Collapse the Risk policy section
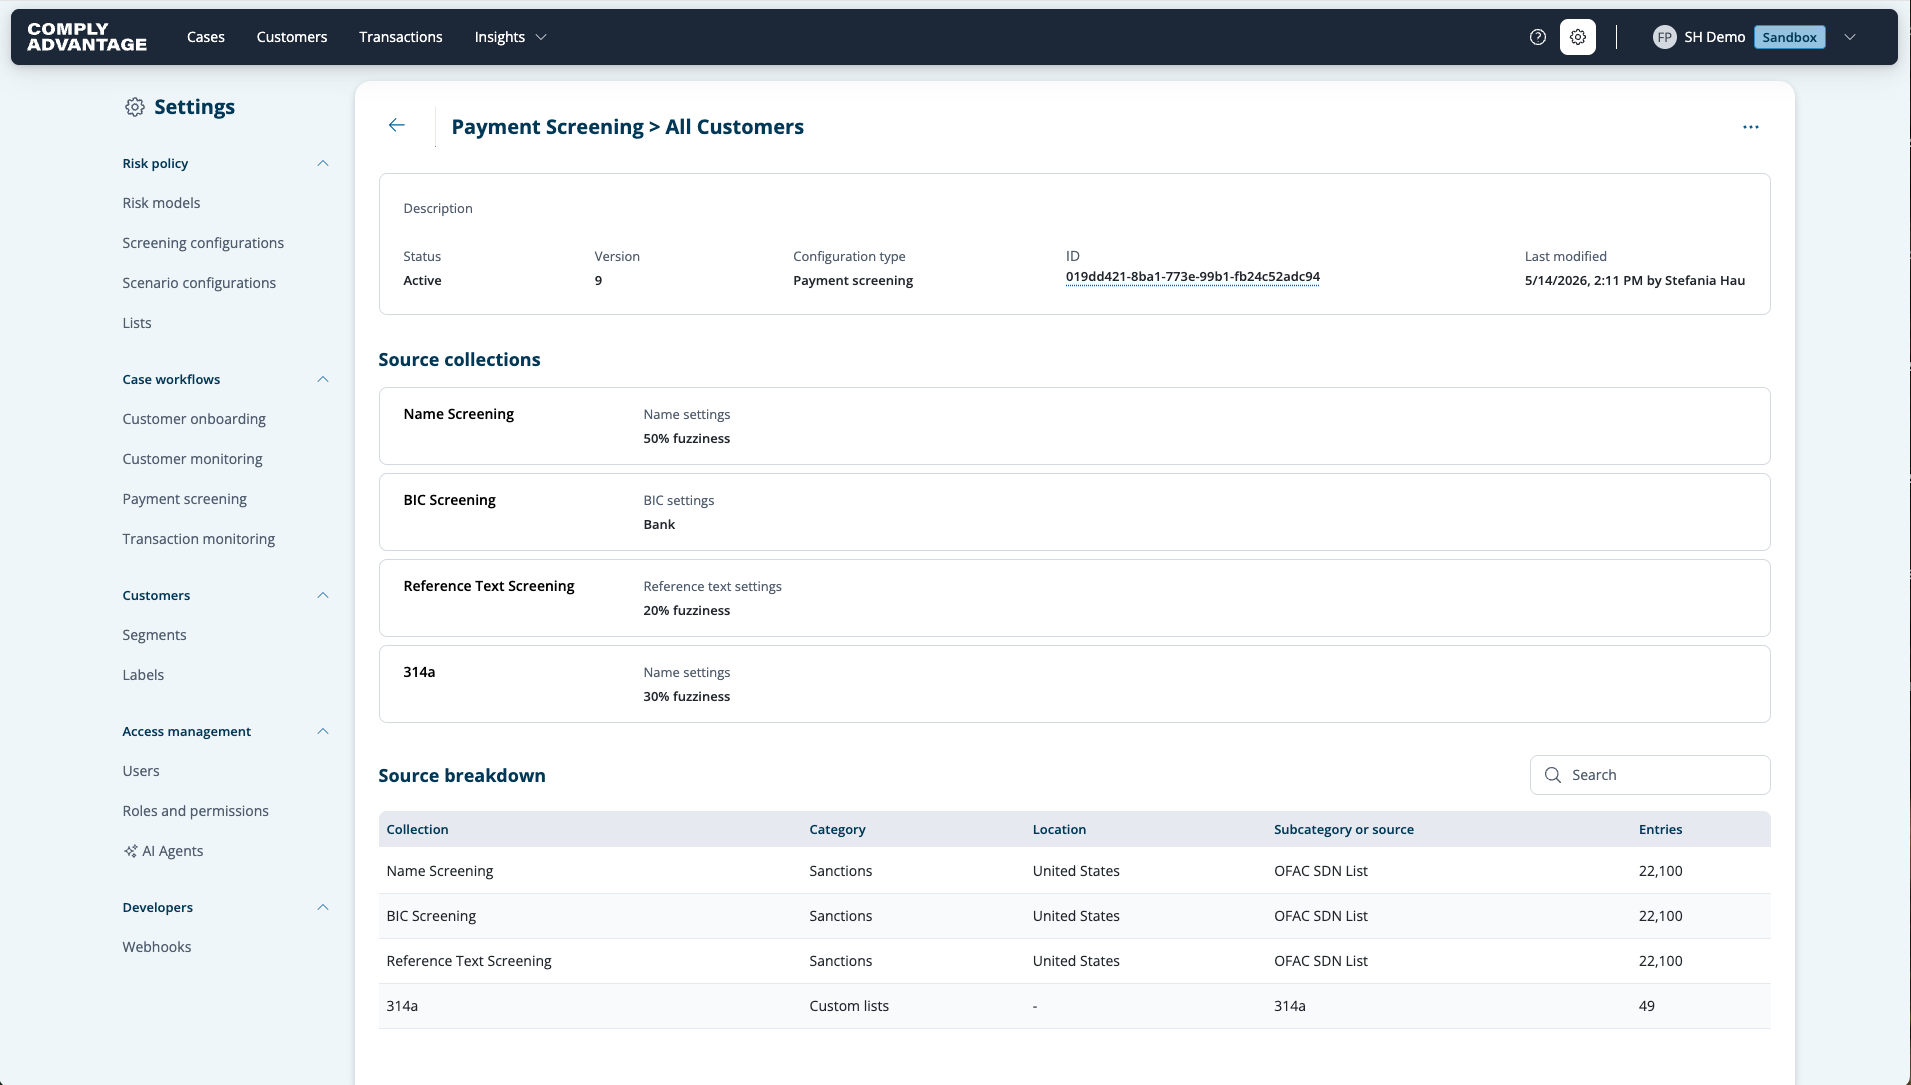The height and width of the screenshot is (1085, 1911). tap(323, 163)
